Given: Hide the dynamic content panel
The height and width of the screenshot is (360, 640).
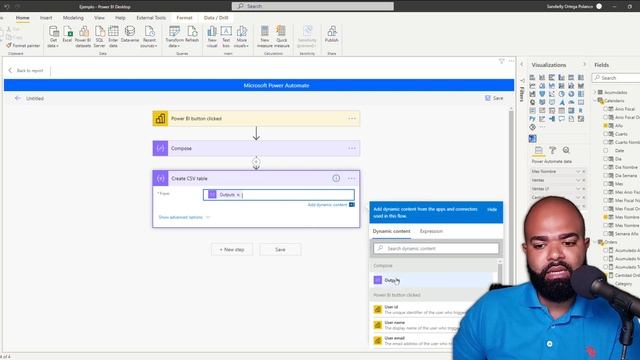Looking at the screenshot, I should pyautogui.click(x=492, y=209).
